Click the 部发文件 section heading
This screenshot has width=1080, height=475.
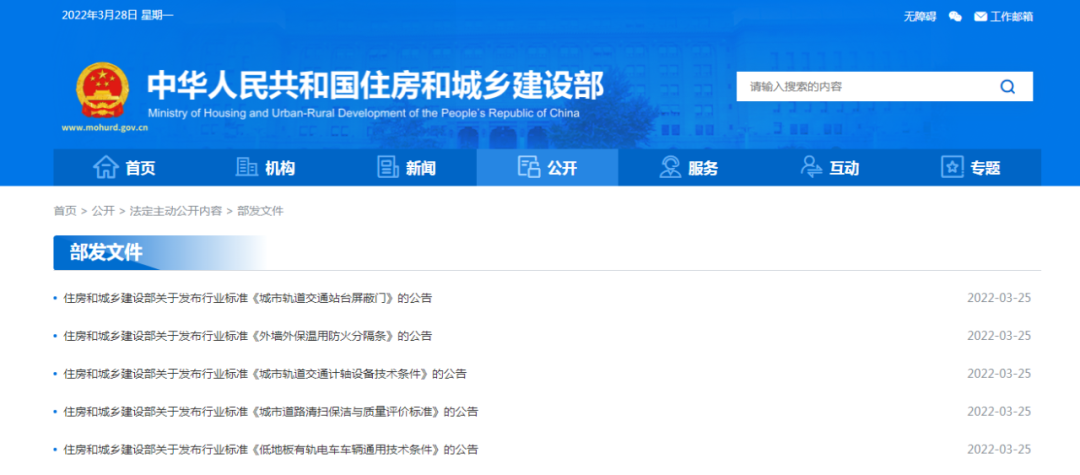[106, 253]
